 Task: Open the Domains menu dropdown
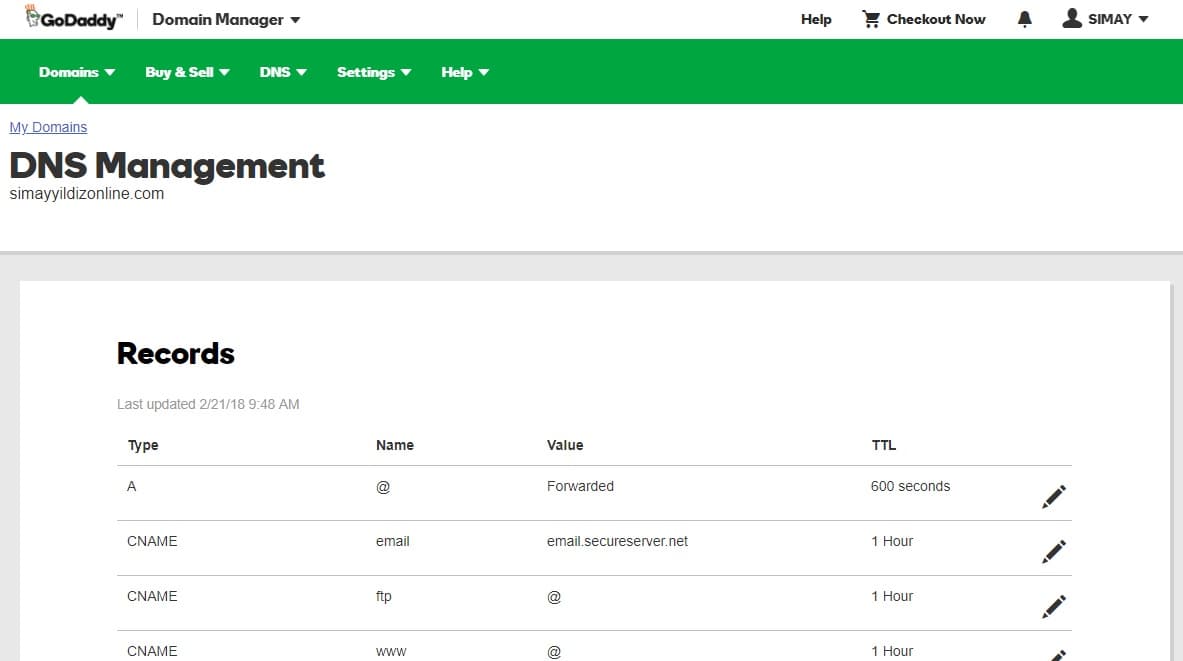[75, 71]
